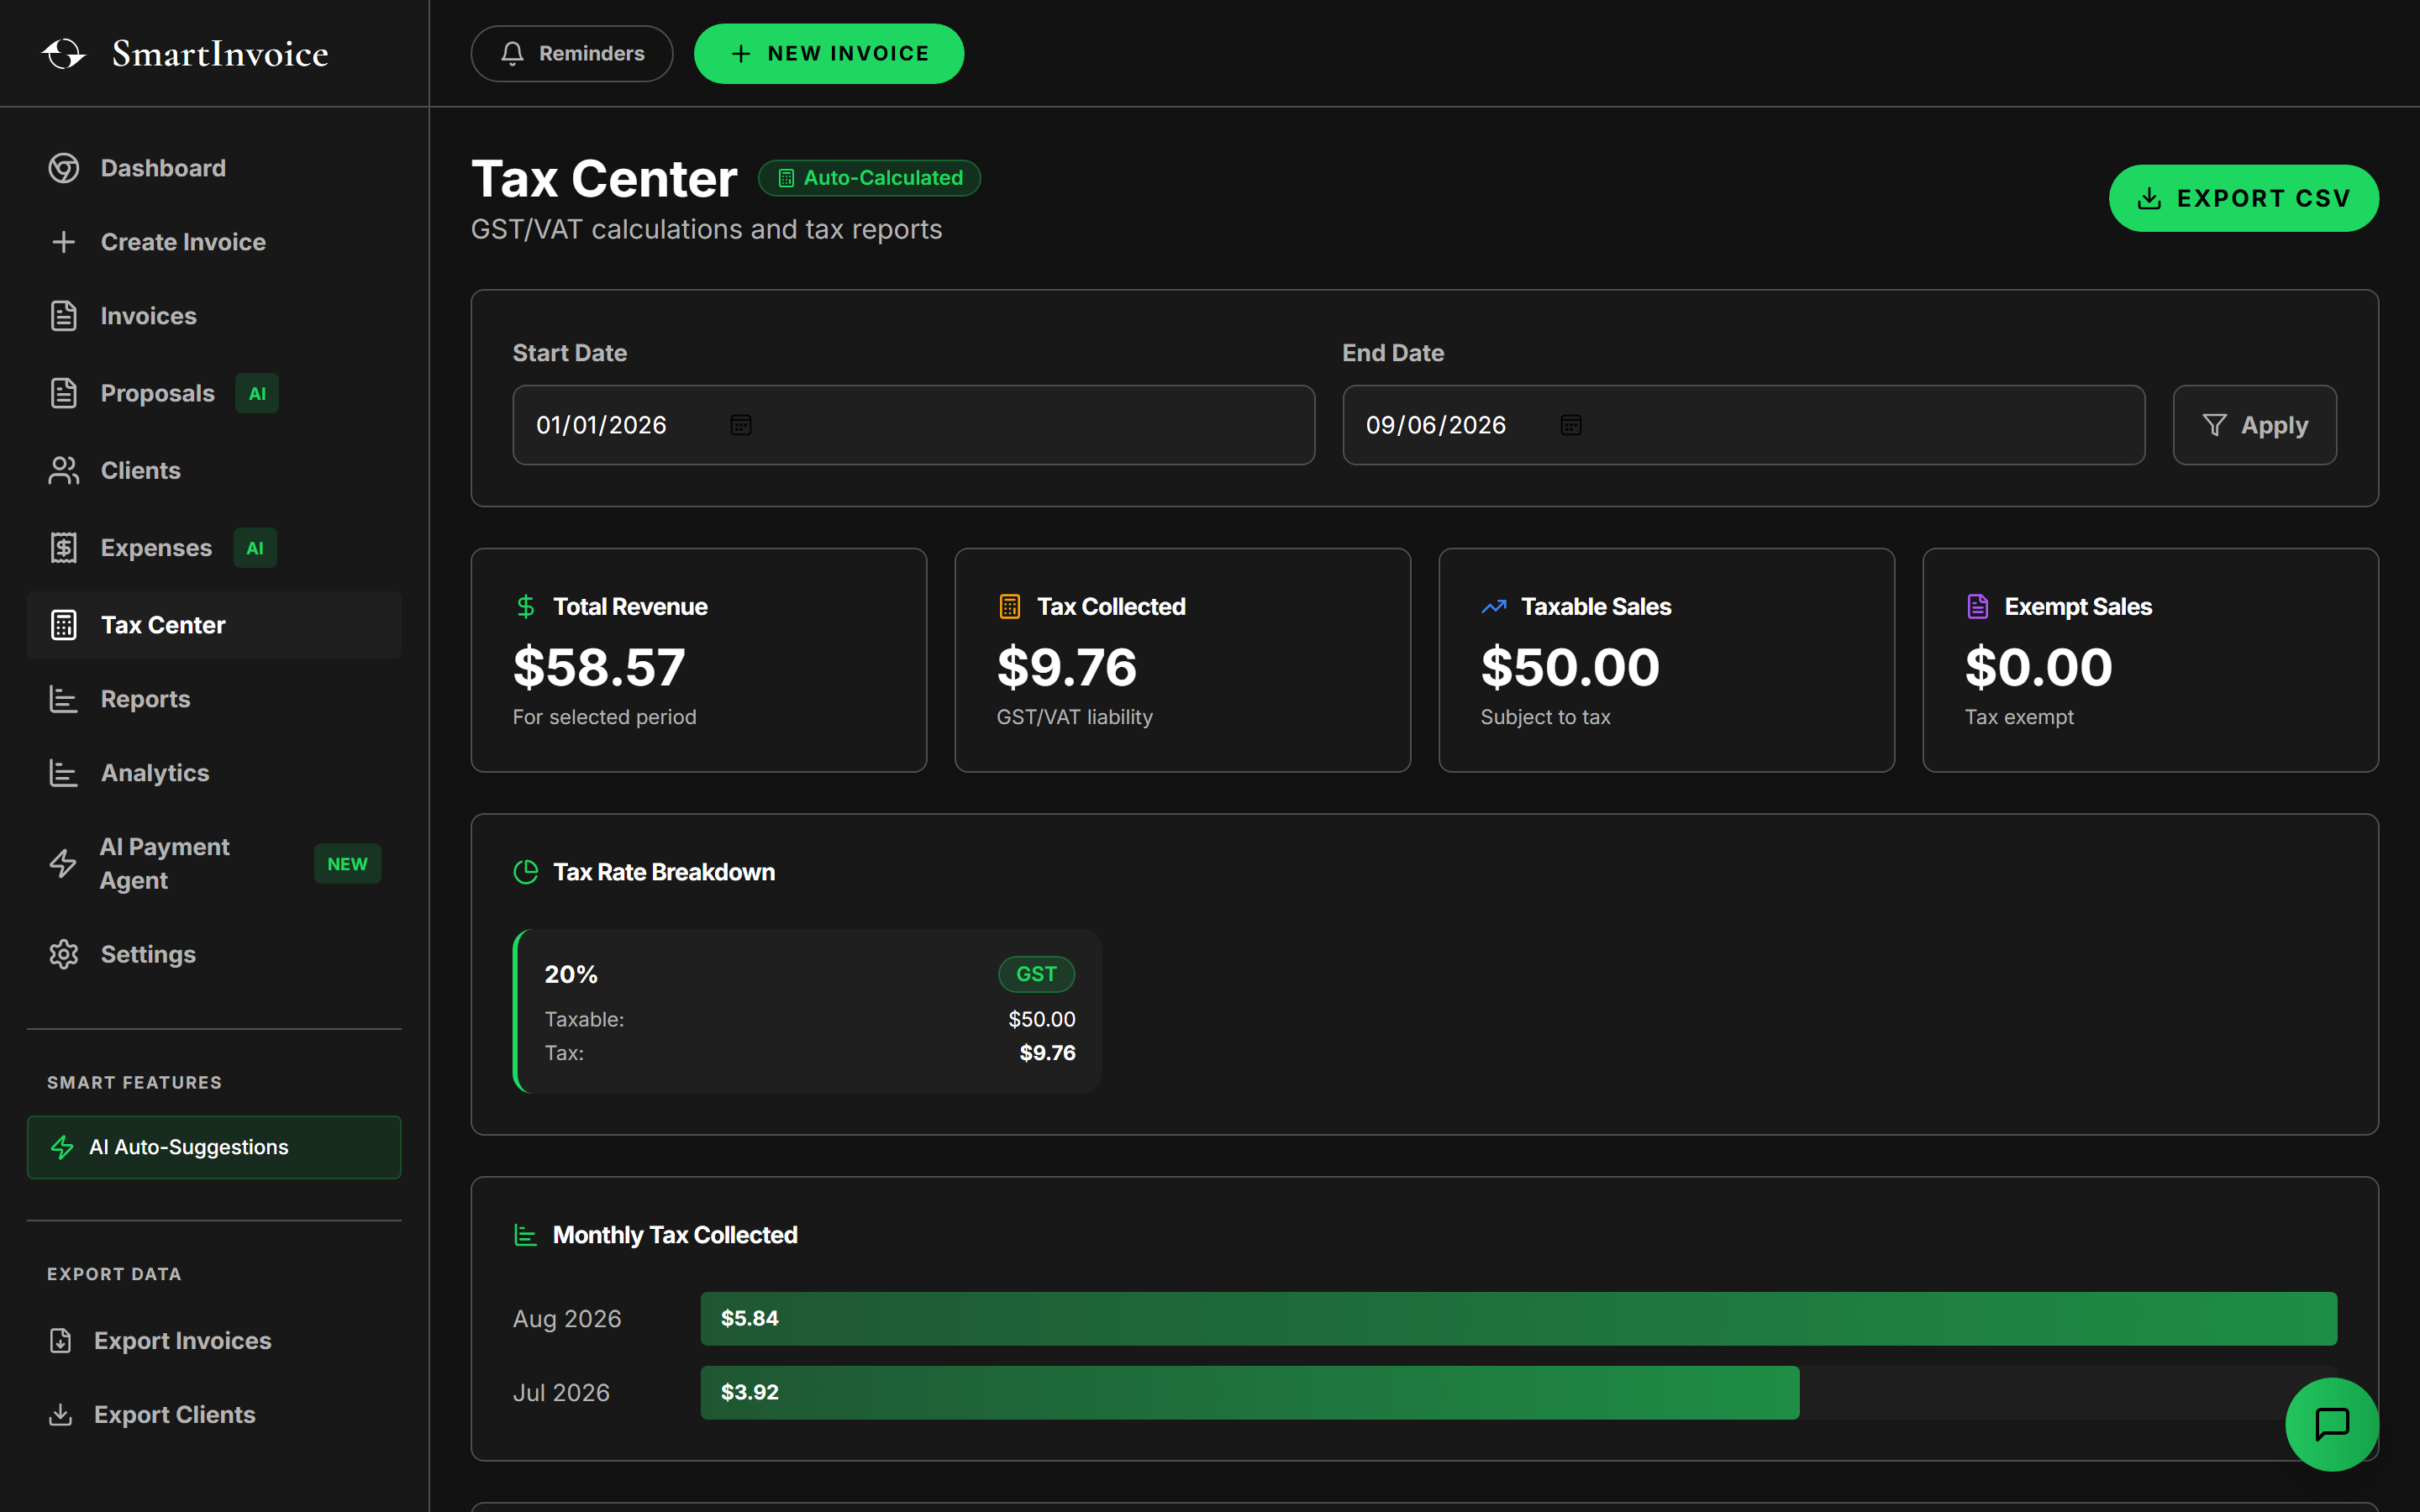
Task: Click the Proposals document icon
Action: (64, 393)
